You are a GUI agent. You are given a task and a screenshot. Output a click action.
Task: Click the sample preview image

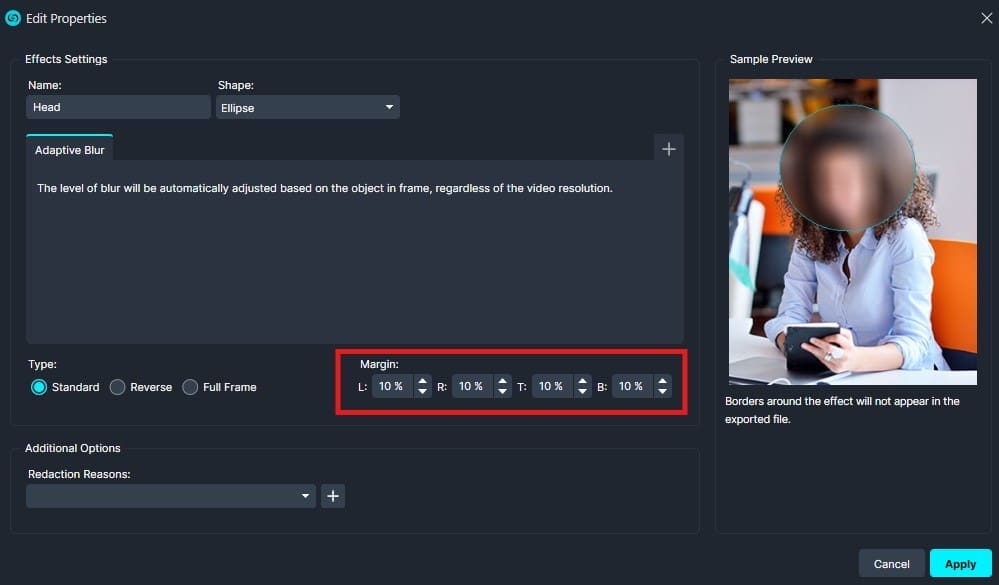[852, 232]
